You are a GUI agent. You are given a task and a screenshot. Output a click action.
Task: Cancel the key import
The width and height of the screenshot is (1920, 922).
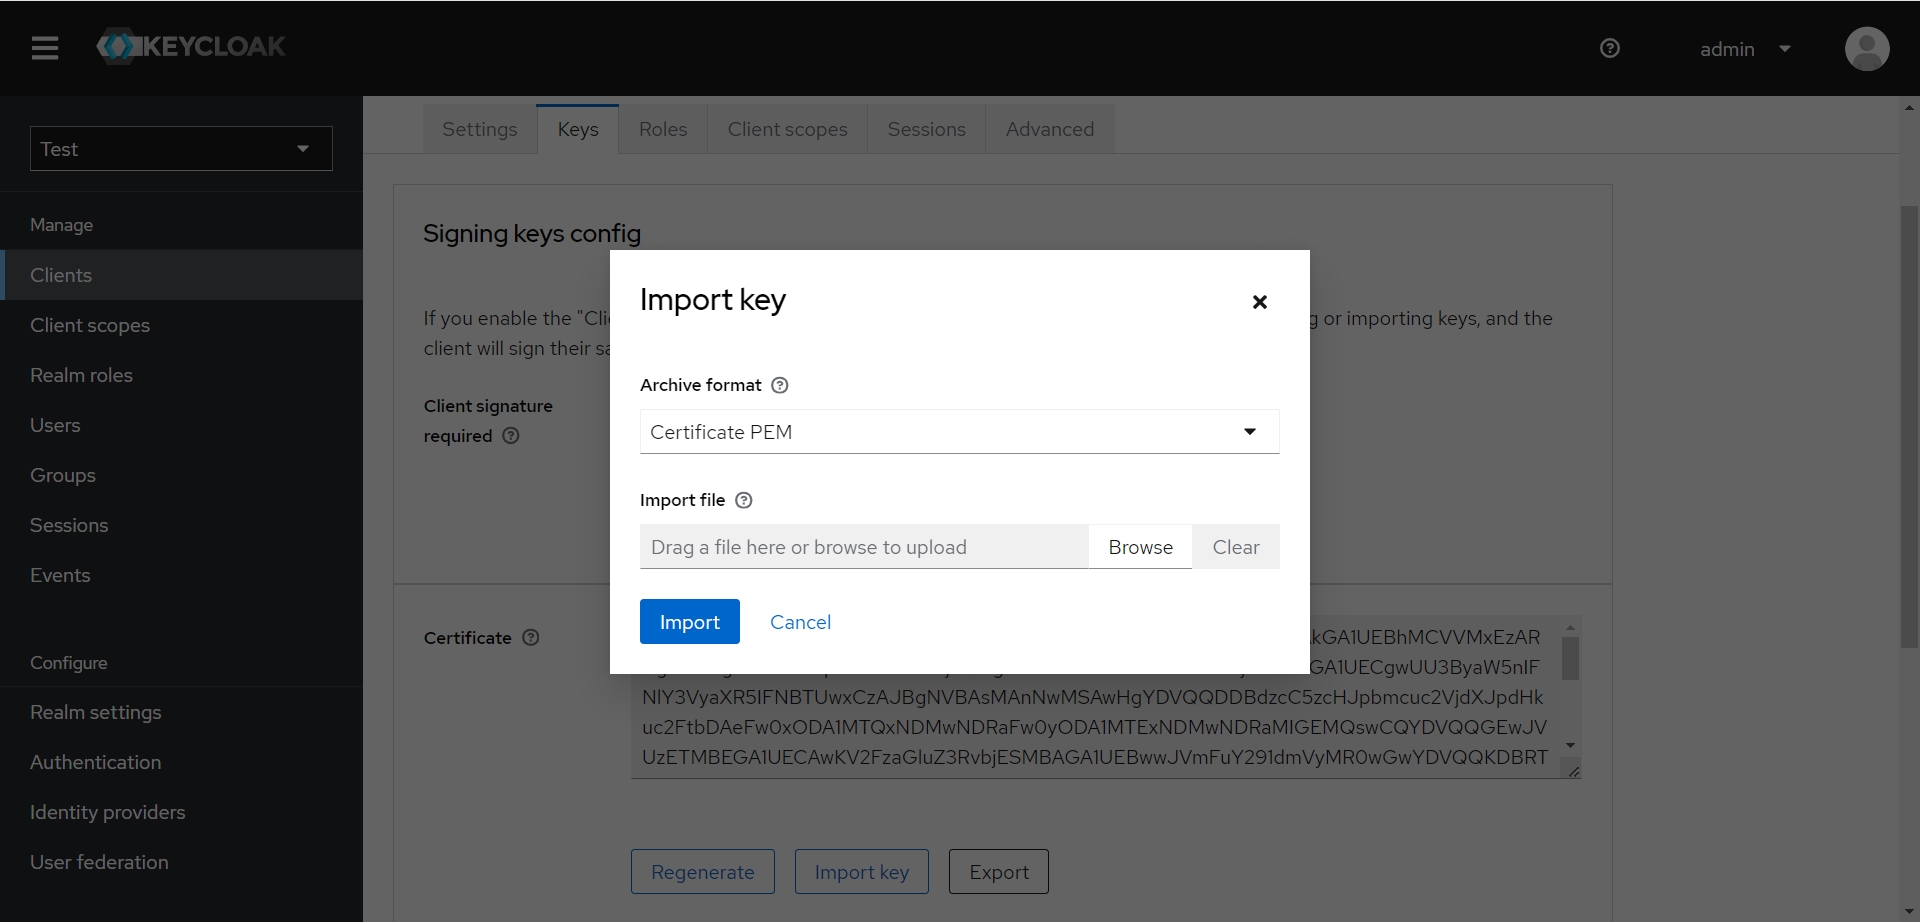(800, 622)
